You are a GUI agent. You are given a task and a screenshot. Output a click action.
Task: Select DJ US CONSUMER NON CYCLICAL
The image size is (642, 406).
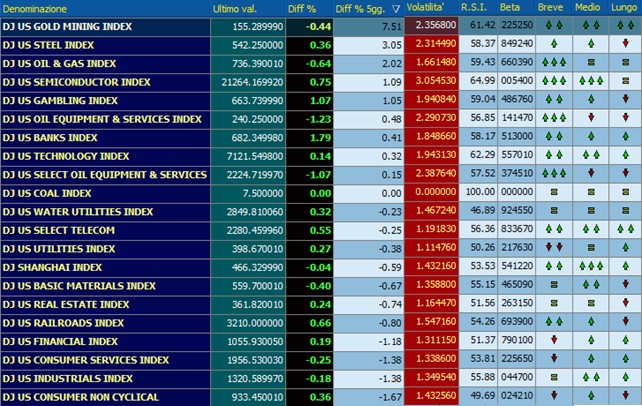pyautogui.click(x=81, y=397)
